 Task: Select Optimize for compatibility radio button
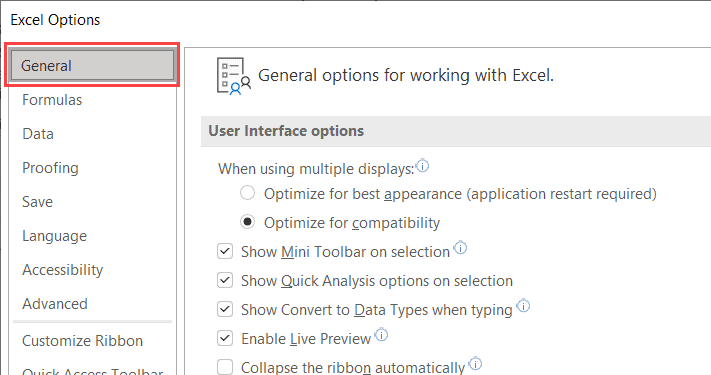pyautogui.click(x=247, y=222)
